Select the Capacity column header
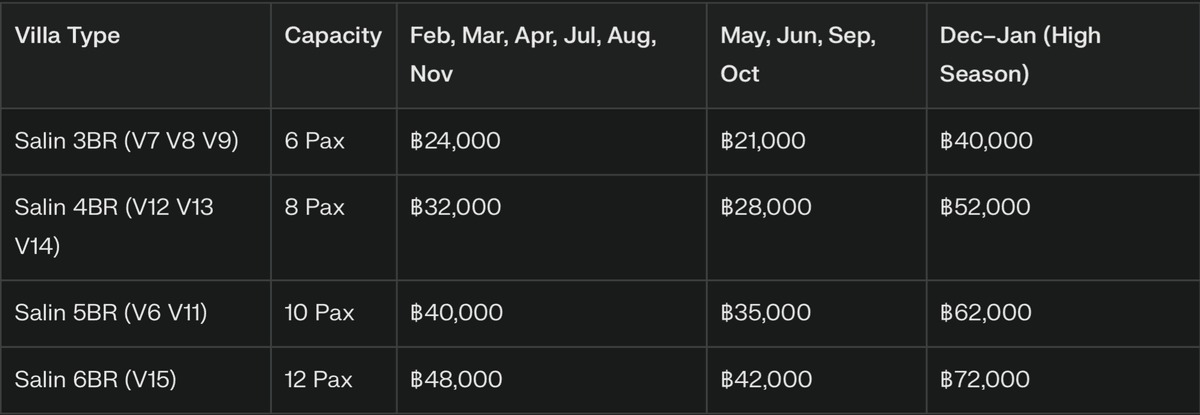The width and height of the screenshot is (1200, 415). (x=333, y=36)
